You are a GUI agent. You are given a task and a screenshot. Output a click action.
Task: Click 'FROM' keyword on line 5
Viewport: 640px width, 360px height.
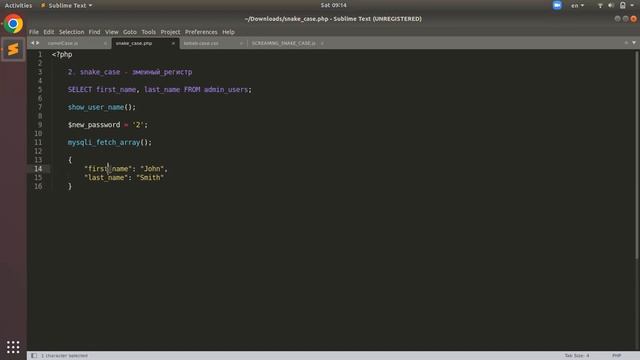(192, 89)
